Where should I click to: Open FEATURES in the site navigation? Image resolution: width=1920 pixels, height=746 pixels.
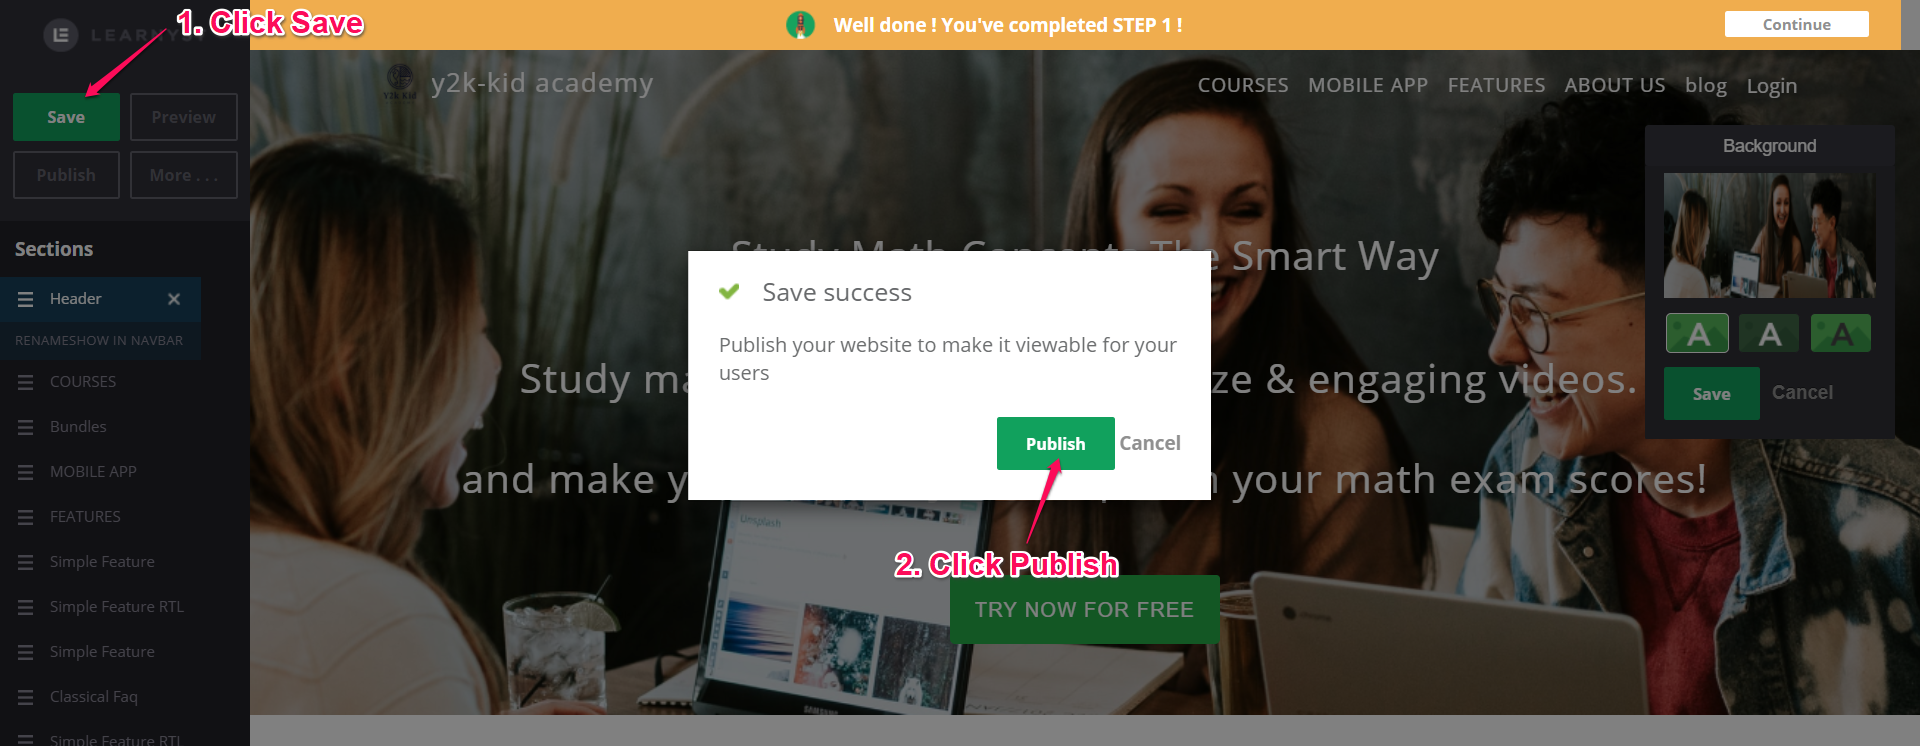pyautogui.click(x=1496, y=85)
